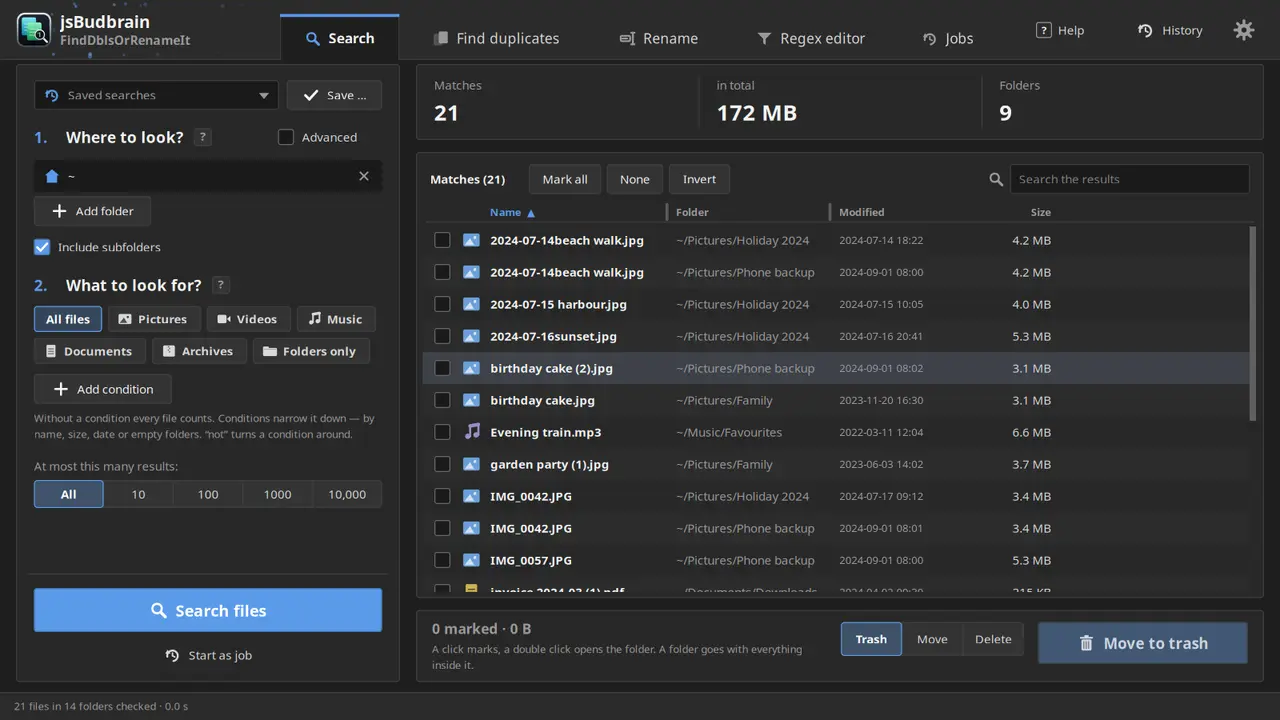Viewport: 1280px width, 720px height.
Task: Click the jsBudbrain app logo
Action: coord(34,30)
